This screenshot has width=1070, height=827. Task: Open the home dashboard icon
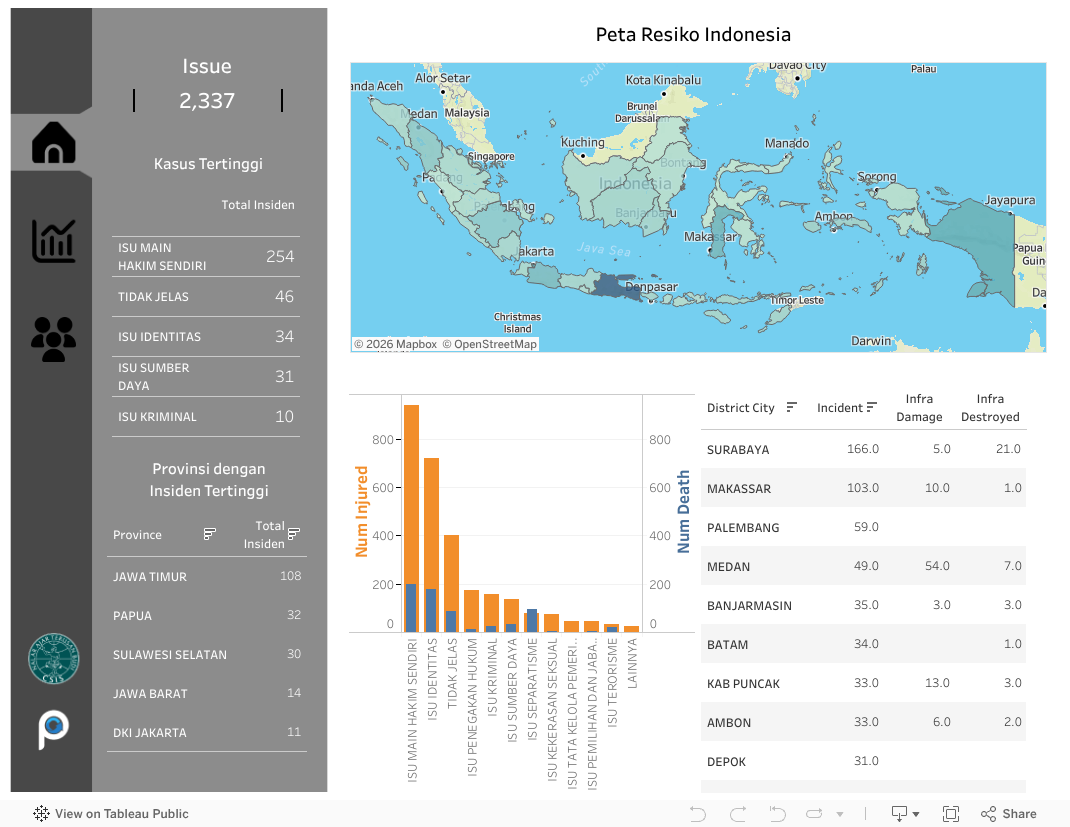coord(53,143)
